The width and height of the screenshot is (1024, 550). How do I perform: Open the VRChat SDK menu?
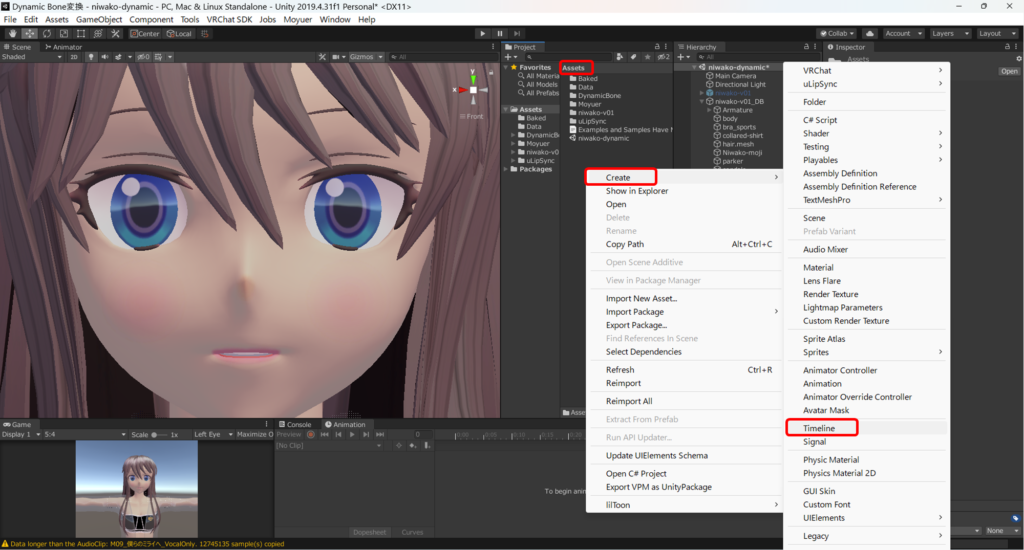pyautogui.click(x=229, y=19)
